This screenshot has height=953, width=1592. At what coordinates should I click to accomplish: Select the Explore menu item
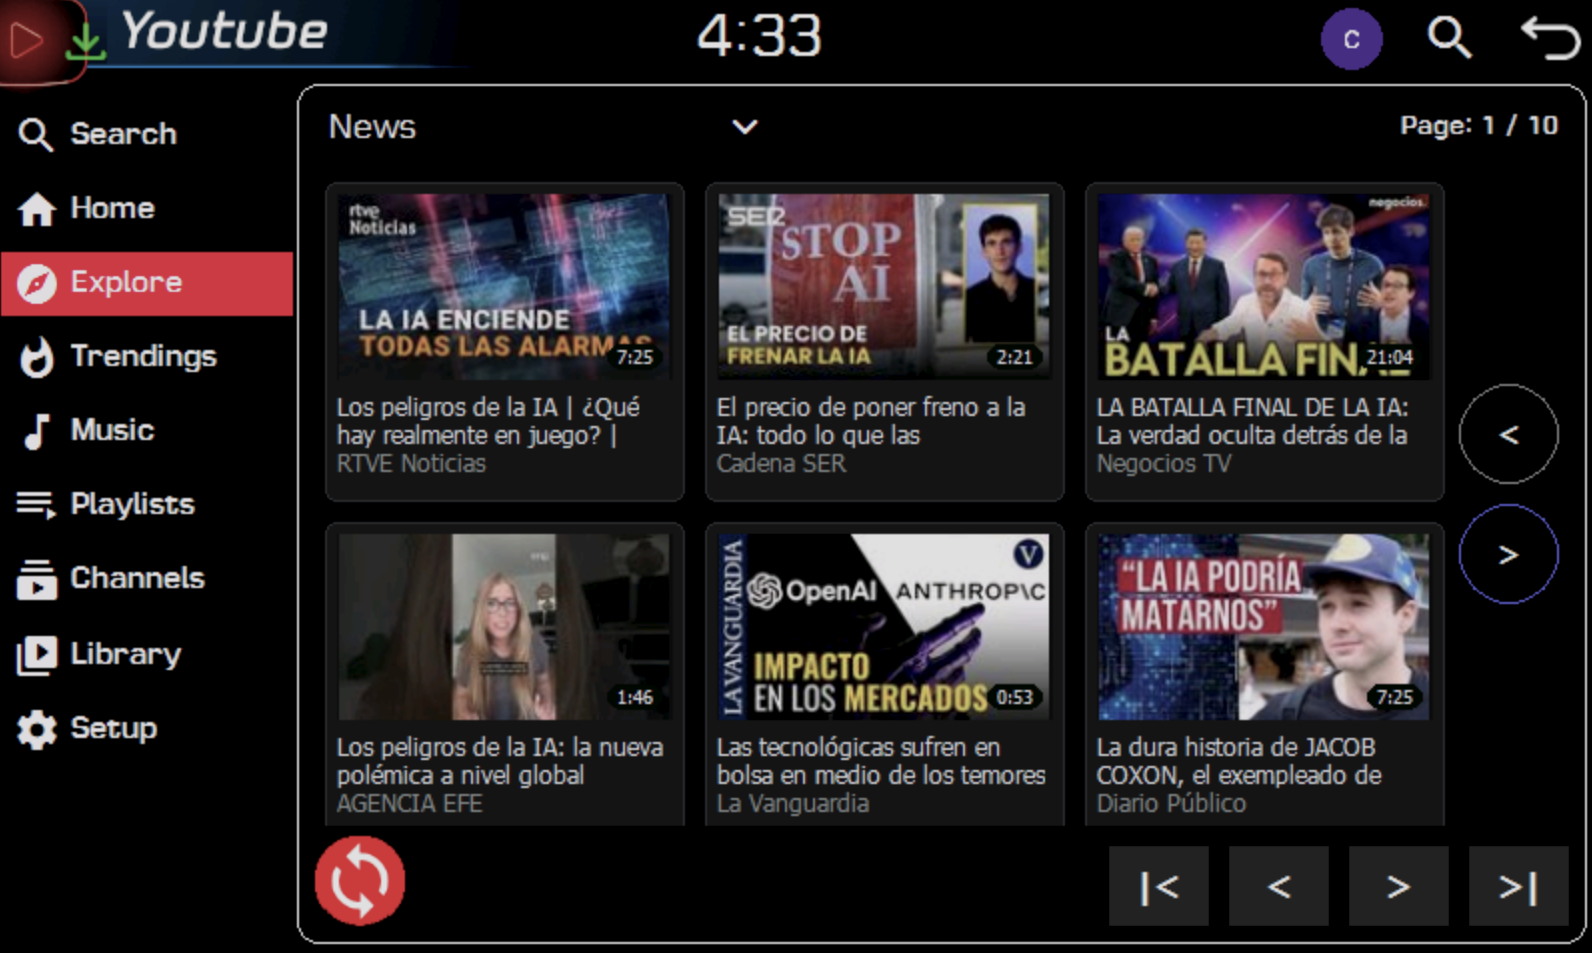tap(147, 283)
